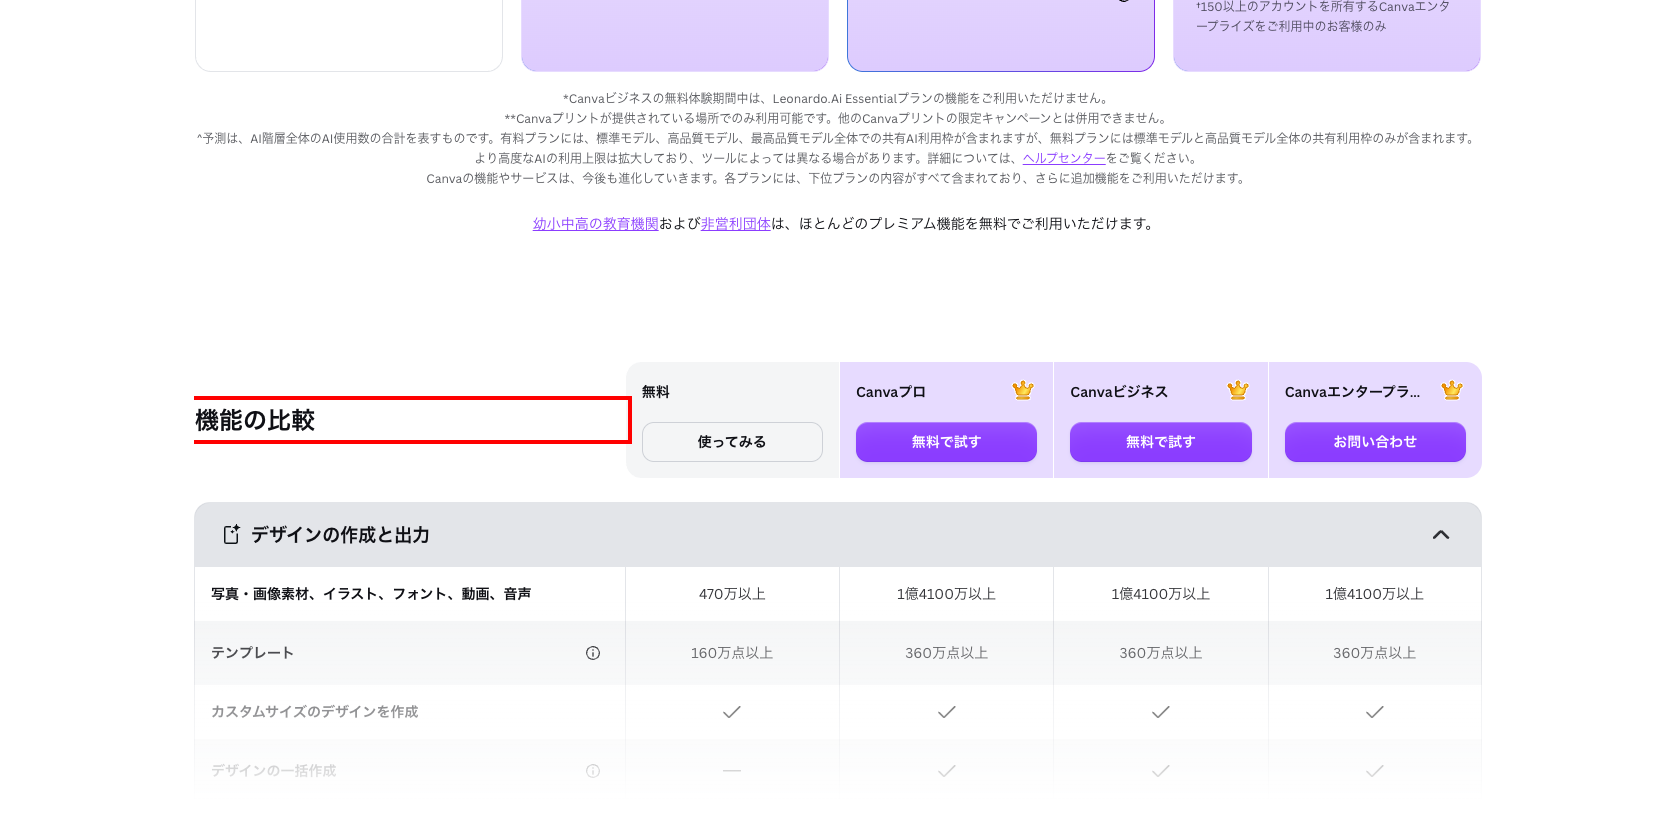The image size is (1676, 840).
Task: Click the Canvaビジネス crown icon
Action: [1237, 391]
